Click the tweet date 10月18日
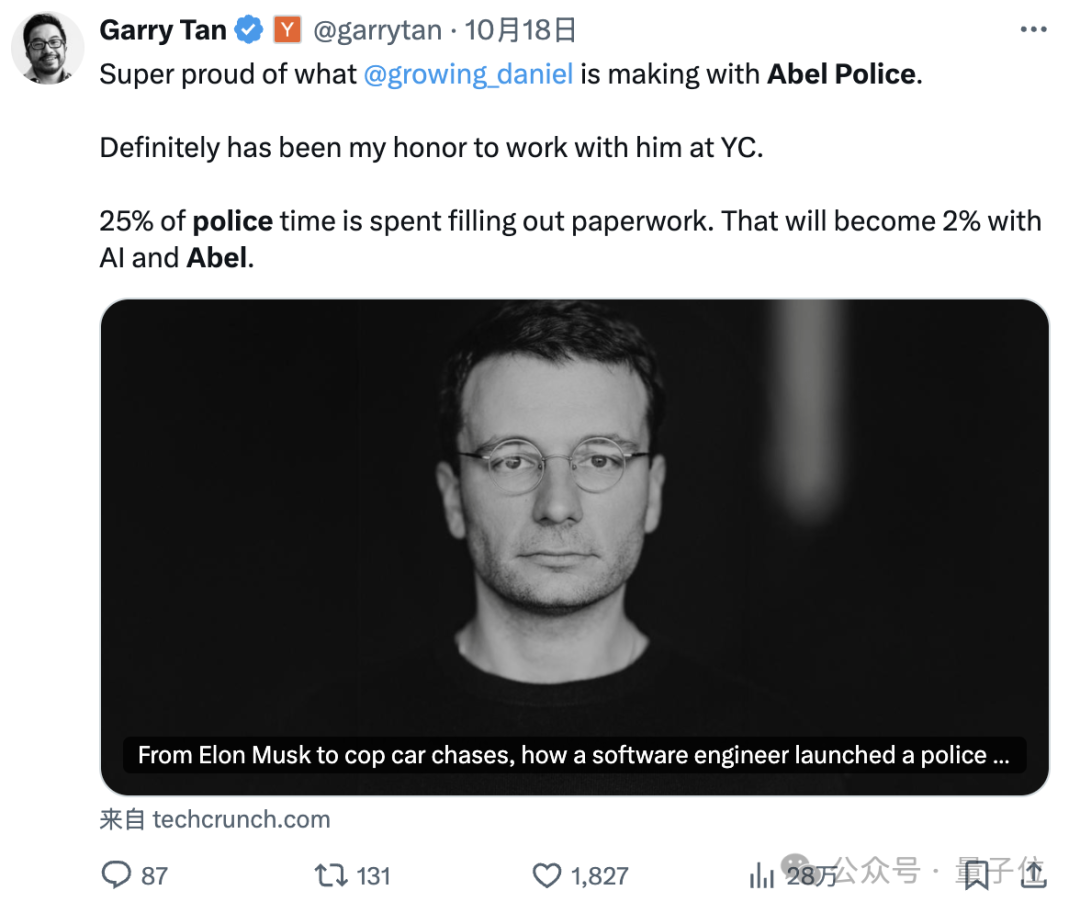 [x=518, y=29]
